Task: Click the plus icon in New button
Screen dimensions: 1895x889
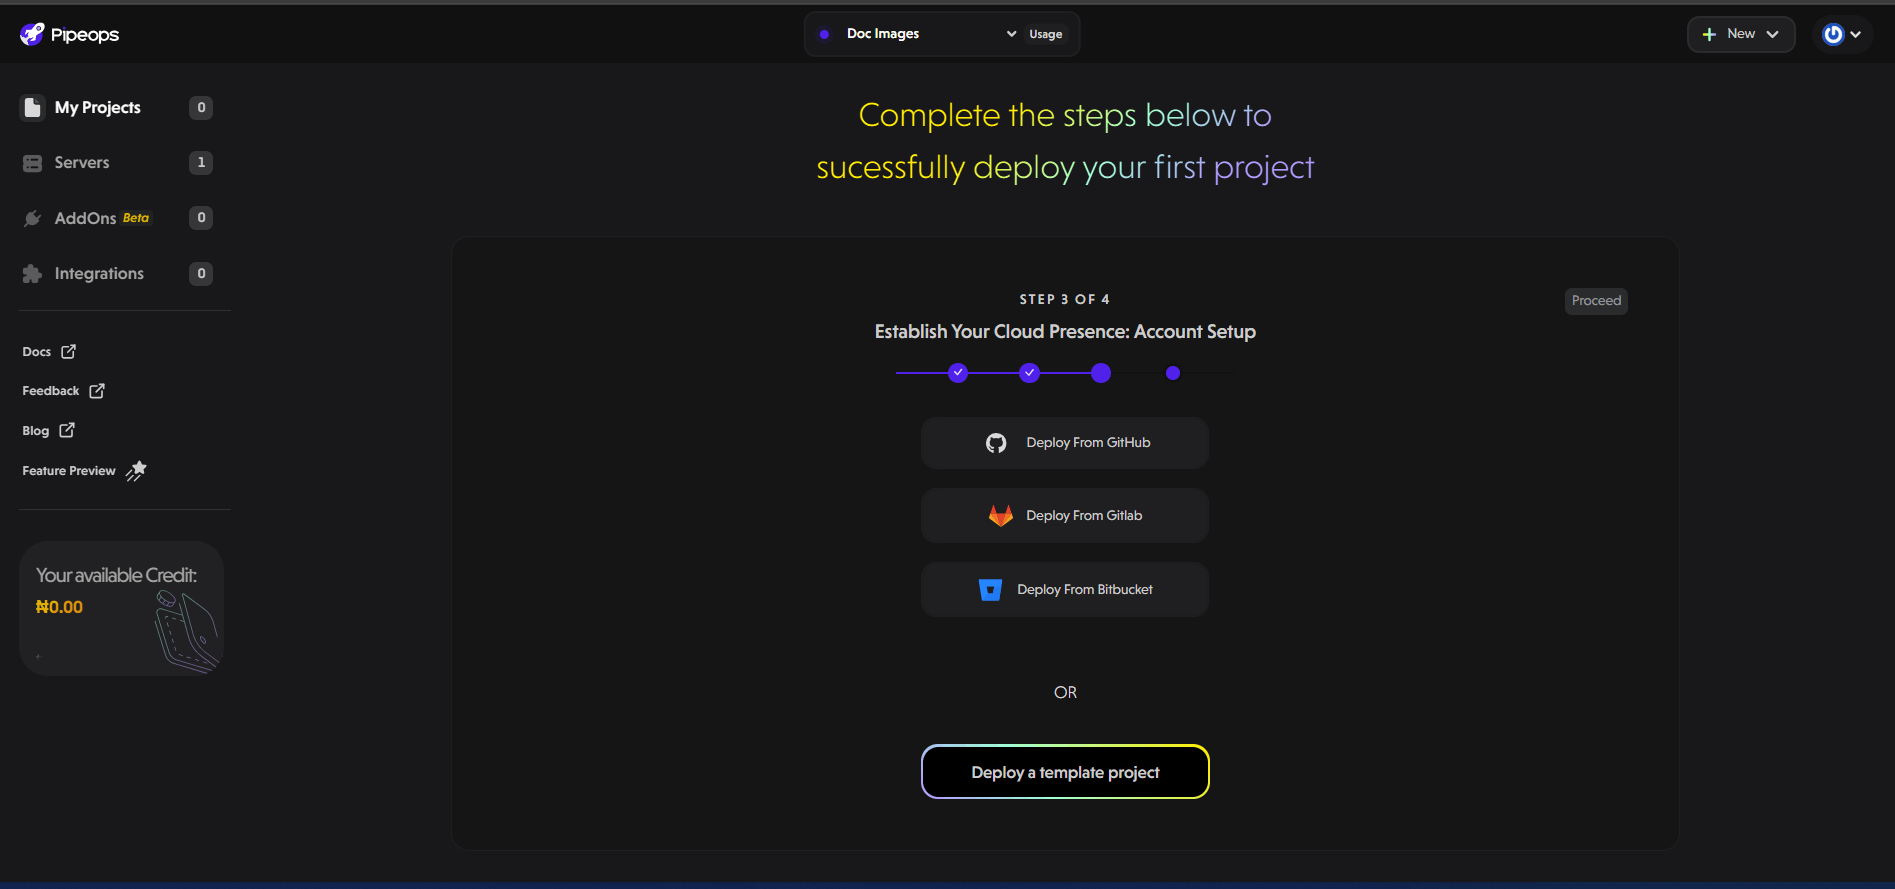Action: click(1709, 34)
